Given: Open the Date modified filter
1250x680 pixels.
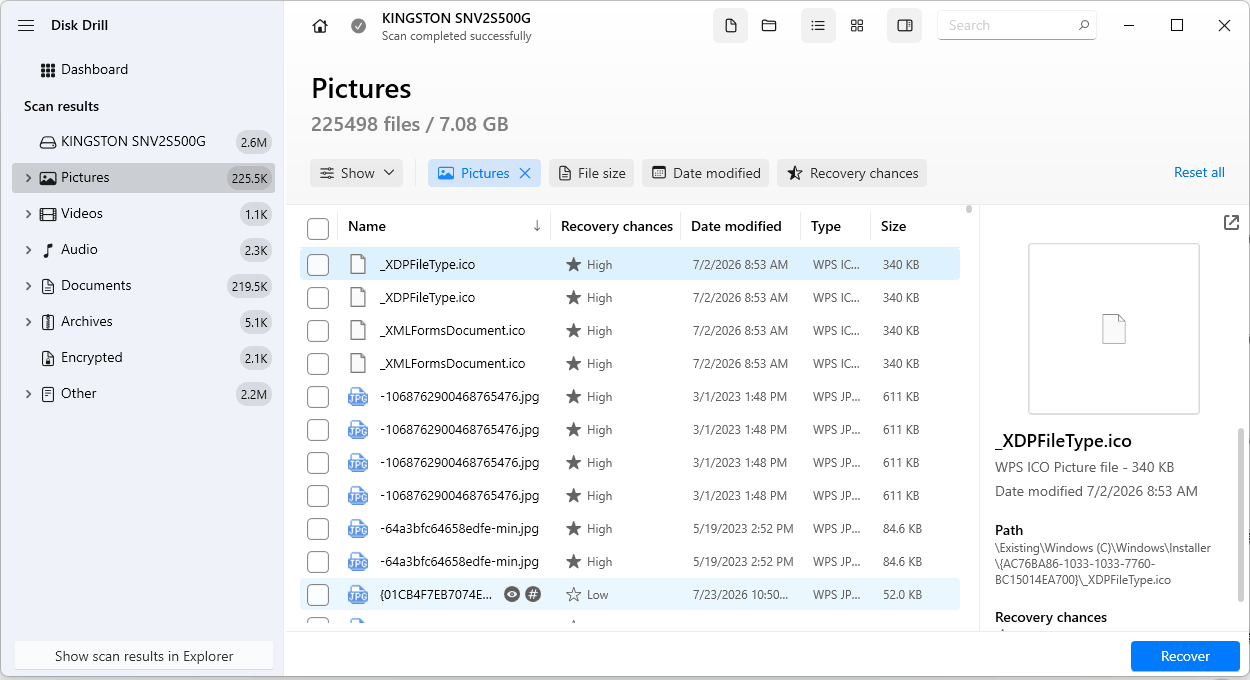Looking at the screenshot, I should (x=706, y=173).
